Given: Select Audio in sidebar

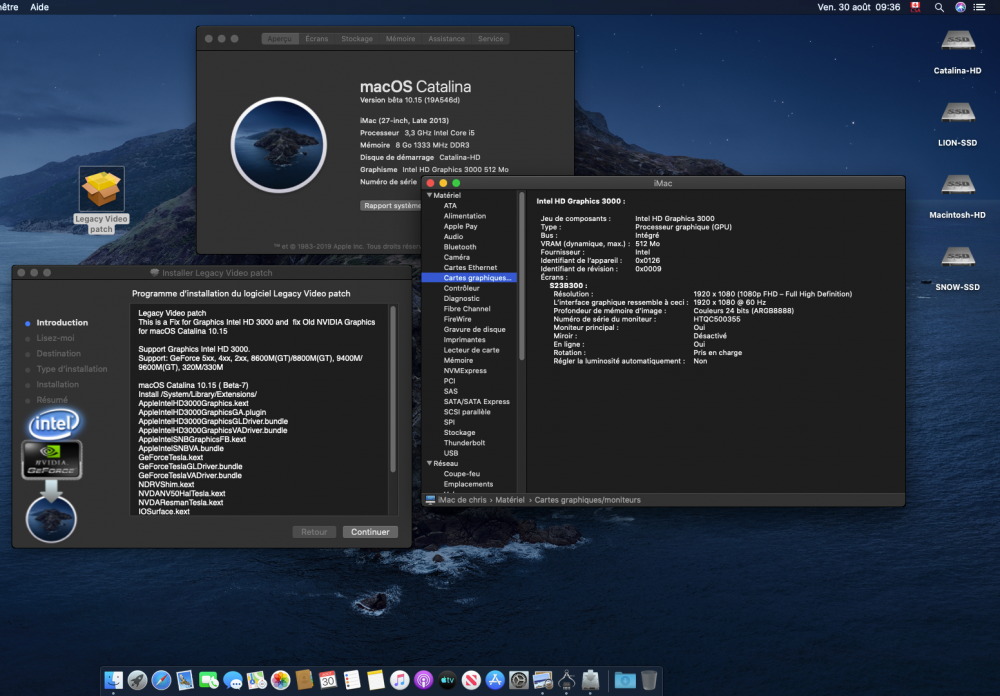Looking at the screenshot, I should coord(453,237).
